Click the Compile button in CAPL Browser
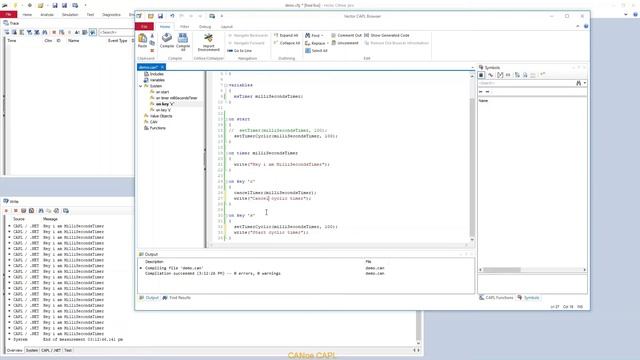This screenshot has height=360, width=640. tap(167, 41)
